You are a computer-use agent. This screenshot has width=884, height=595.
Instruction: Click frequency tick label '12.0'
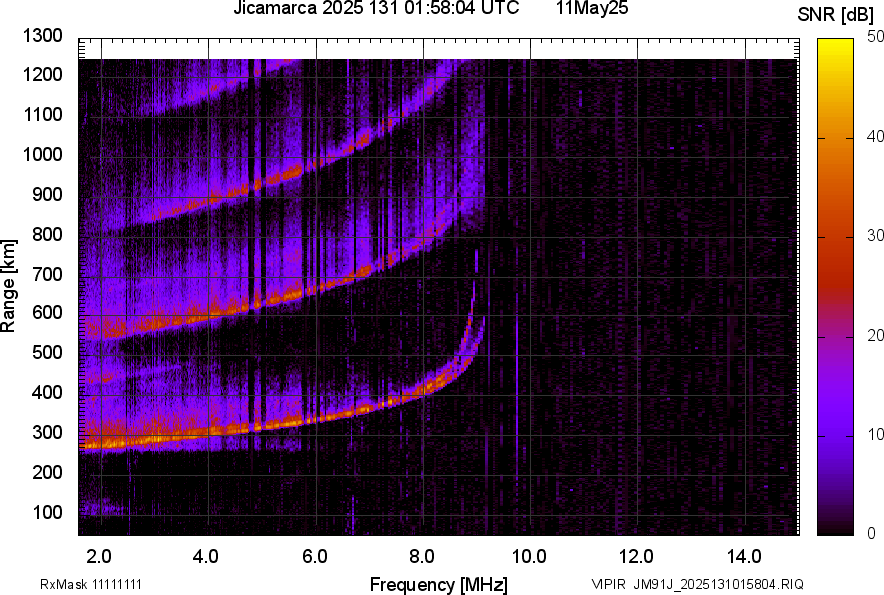point(636,557)
